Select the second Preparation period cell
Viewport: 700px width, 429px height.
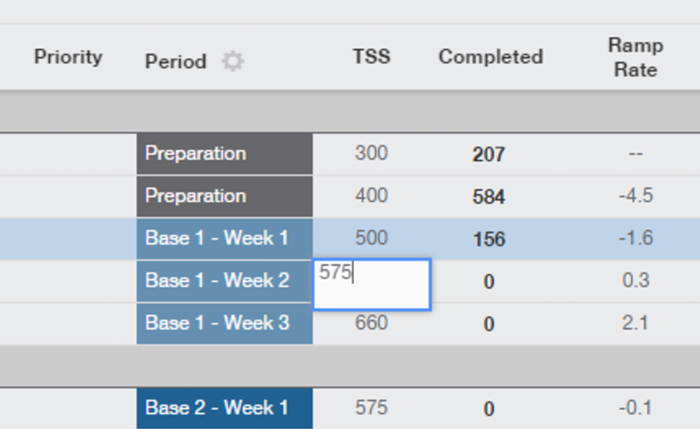(225, 196)
